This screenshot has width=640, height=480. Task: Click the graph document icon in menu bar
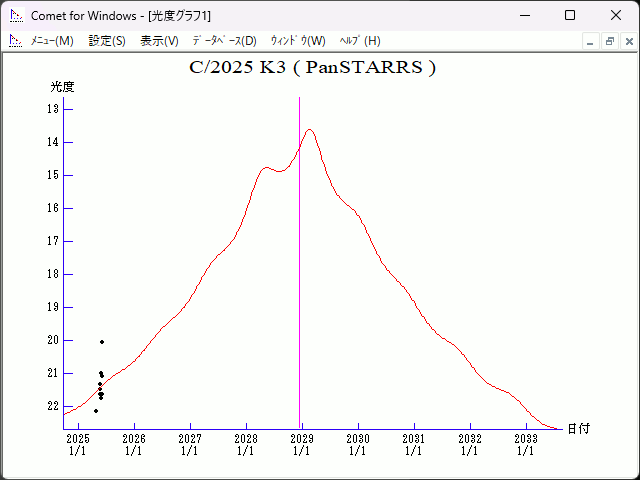point(16,40)
